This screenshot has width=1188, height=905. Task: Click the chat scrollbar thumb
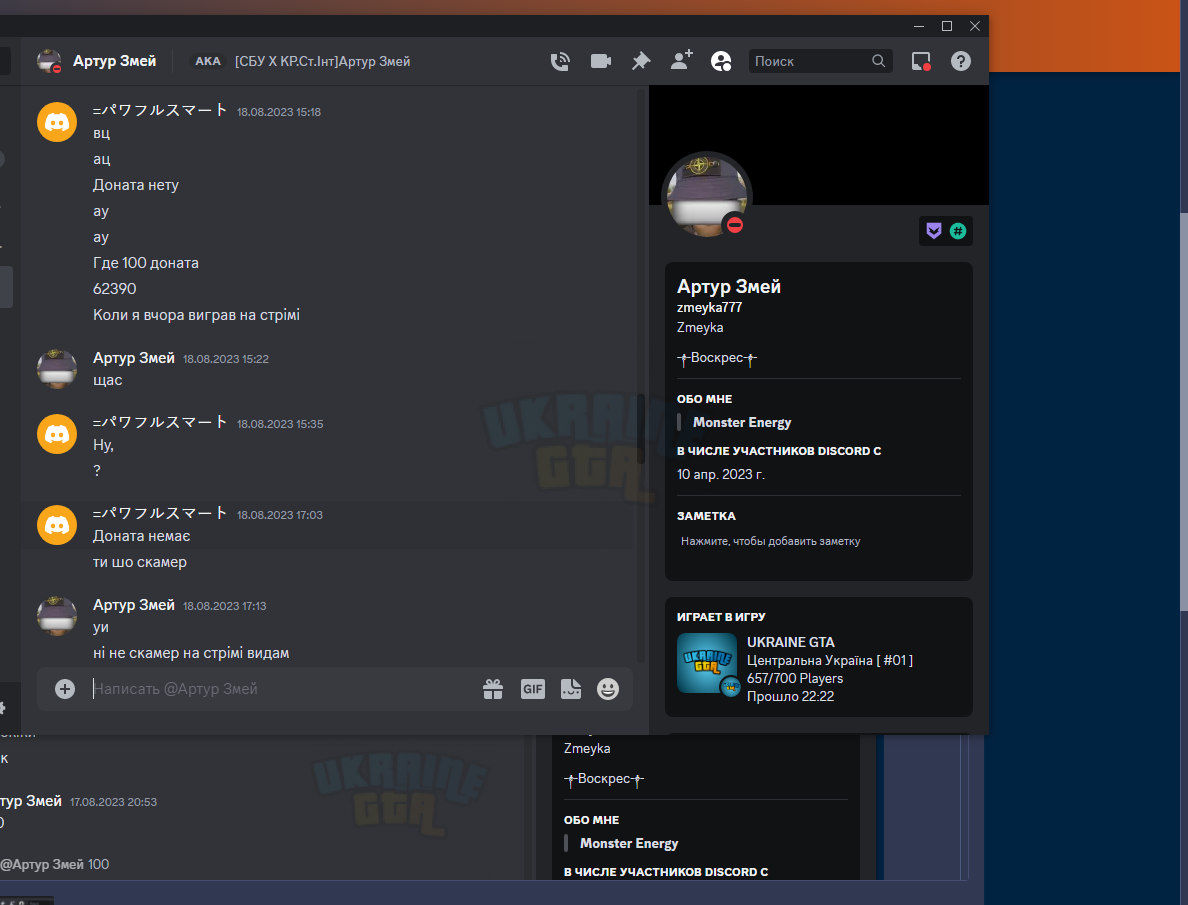pyautogui.click(x=641, y=429)
